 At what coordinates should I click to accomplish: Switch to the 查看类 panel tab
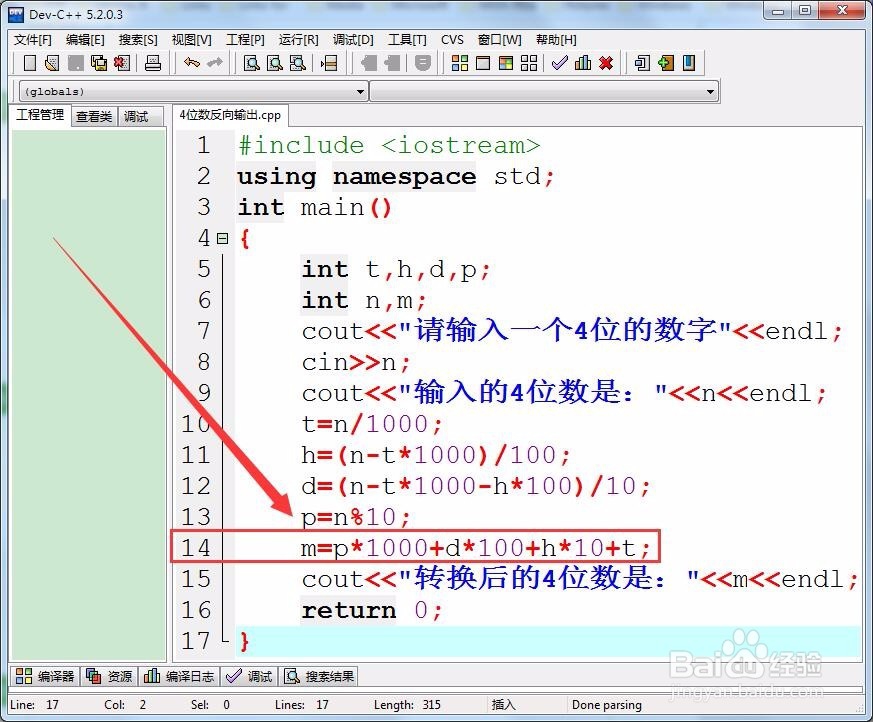94,116
